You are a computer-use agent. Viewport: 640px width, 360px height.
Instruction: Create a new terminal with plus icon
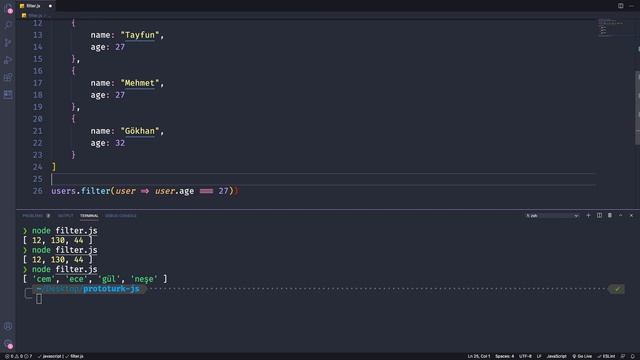(x=588, y=216)
